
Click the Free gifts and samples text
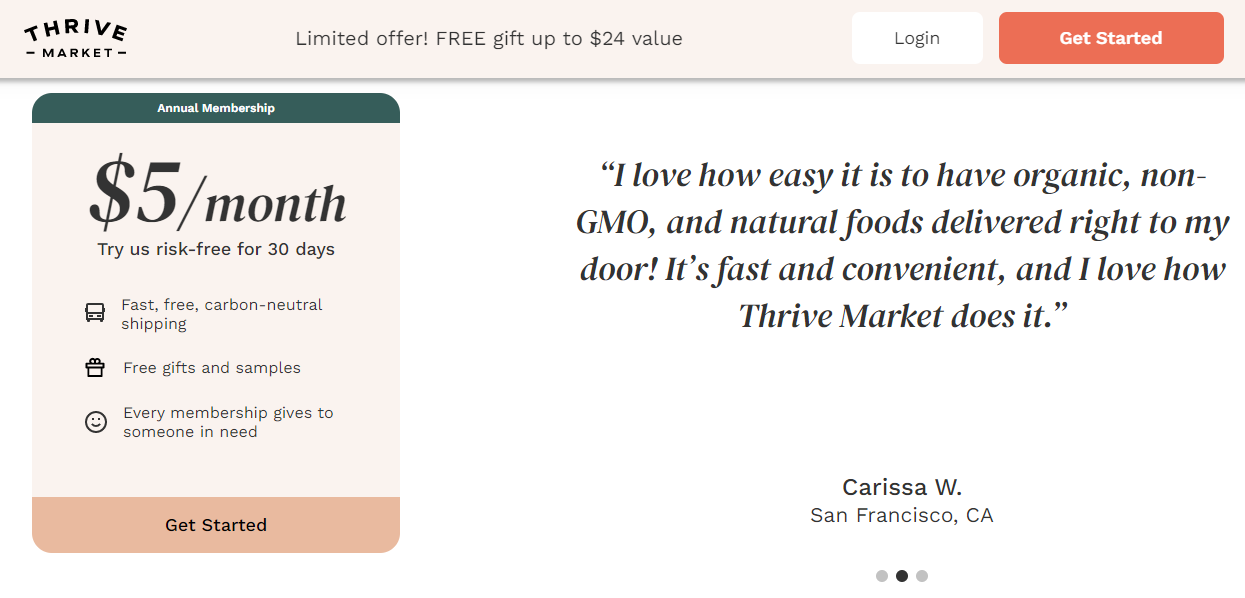212,368
